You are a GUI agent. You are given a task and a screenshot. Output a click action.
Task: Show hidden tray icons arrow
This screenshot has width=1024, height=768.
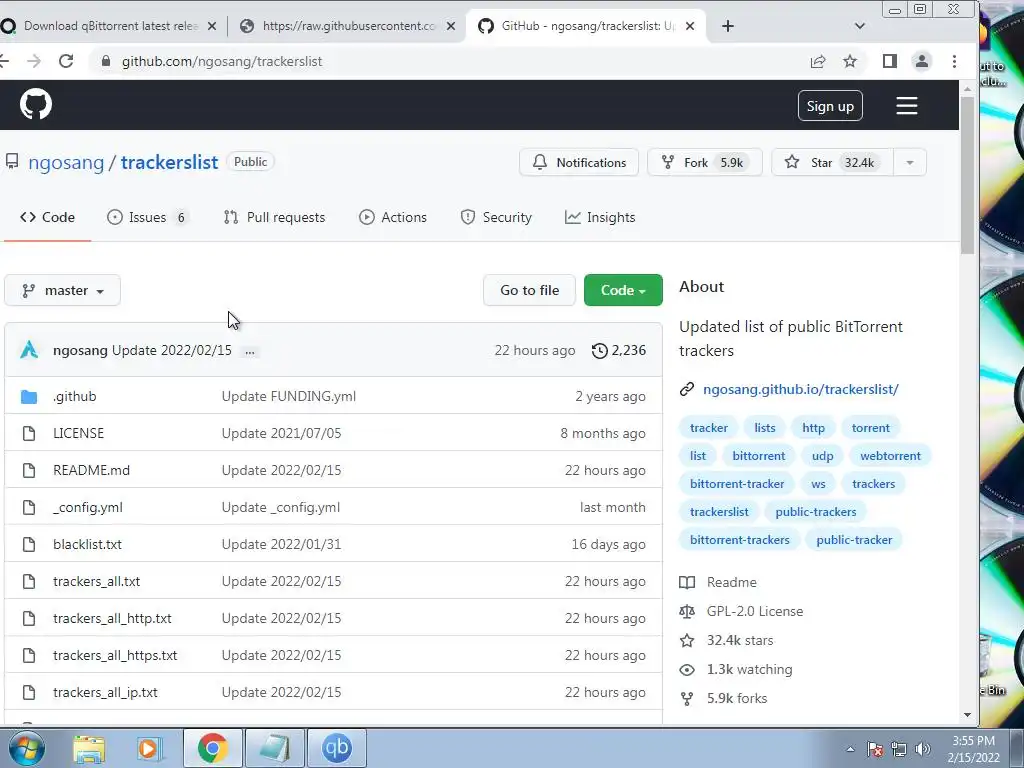(850, 749)
